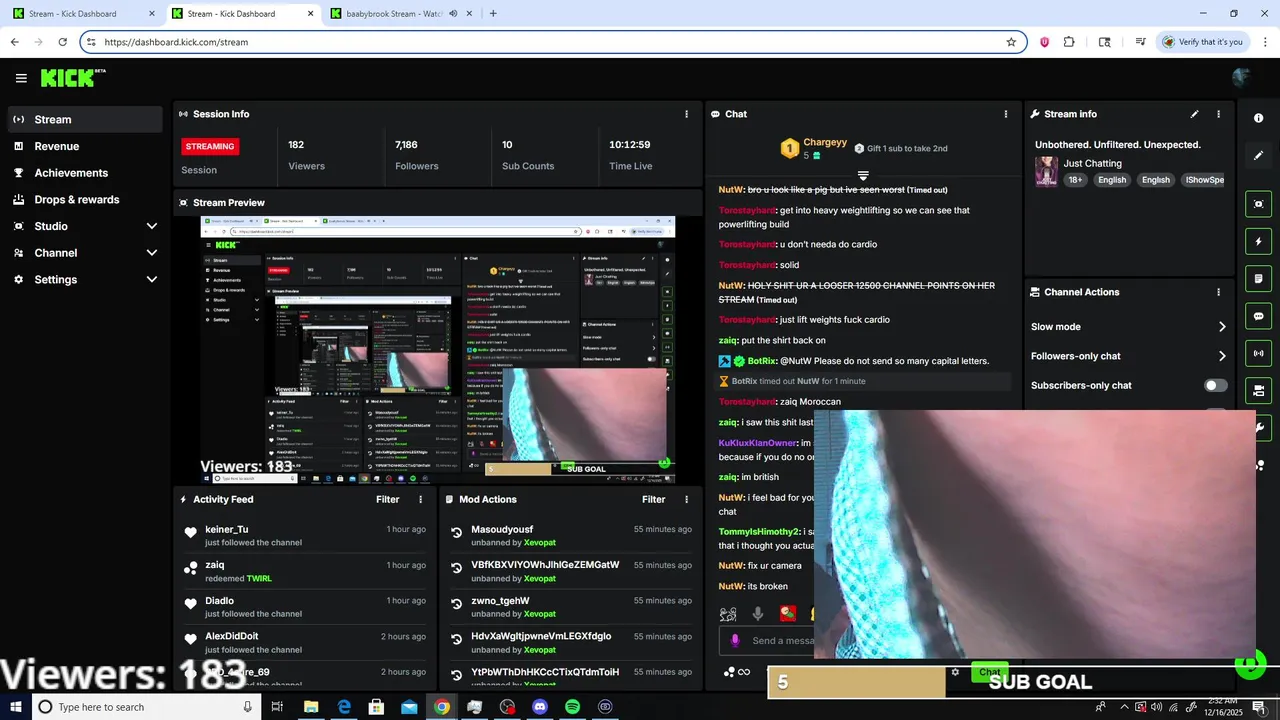The height and width of the screenshot is (720, 1280).
Task: Open the hamburger menu beside Kick logo
Action: pos(21,78)
